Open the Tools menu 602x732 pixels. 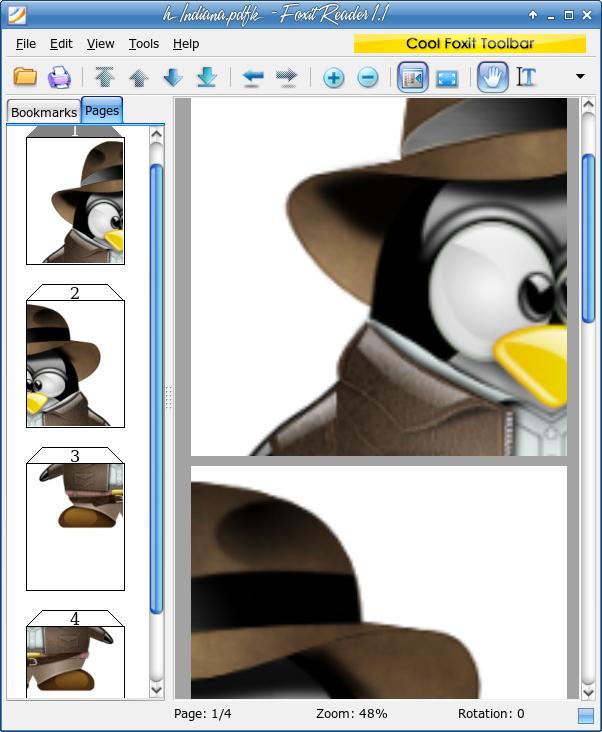pos(144,44)
